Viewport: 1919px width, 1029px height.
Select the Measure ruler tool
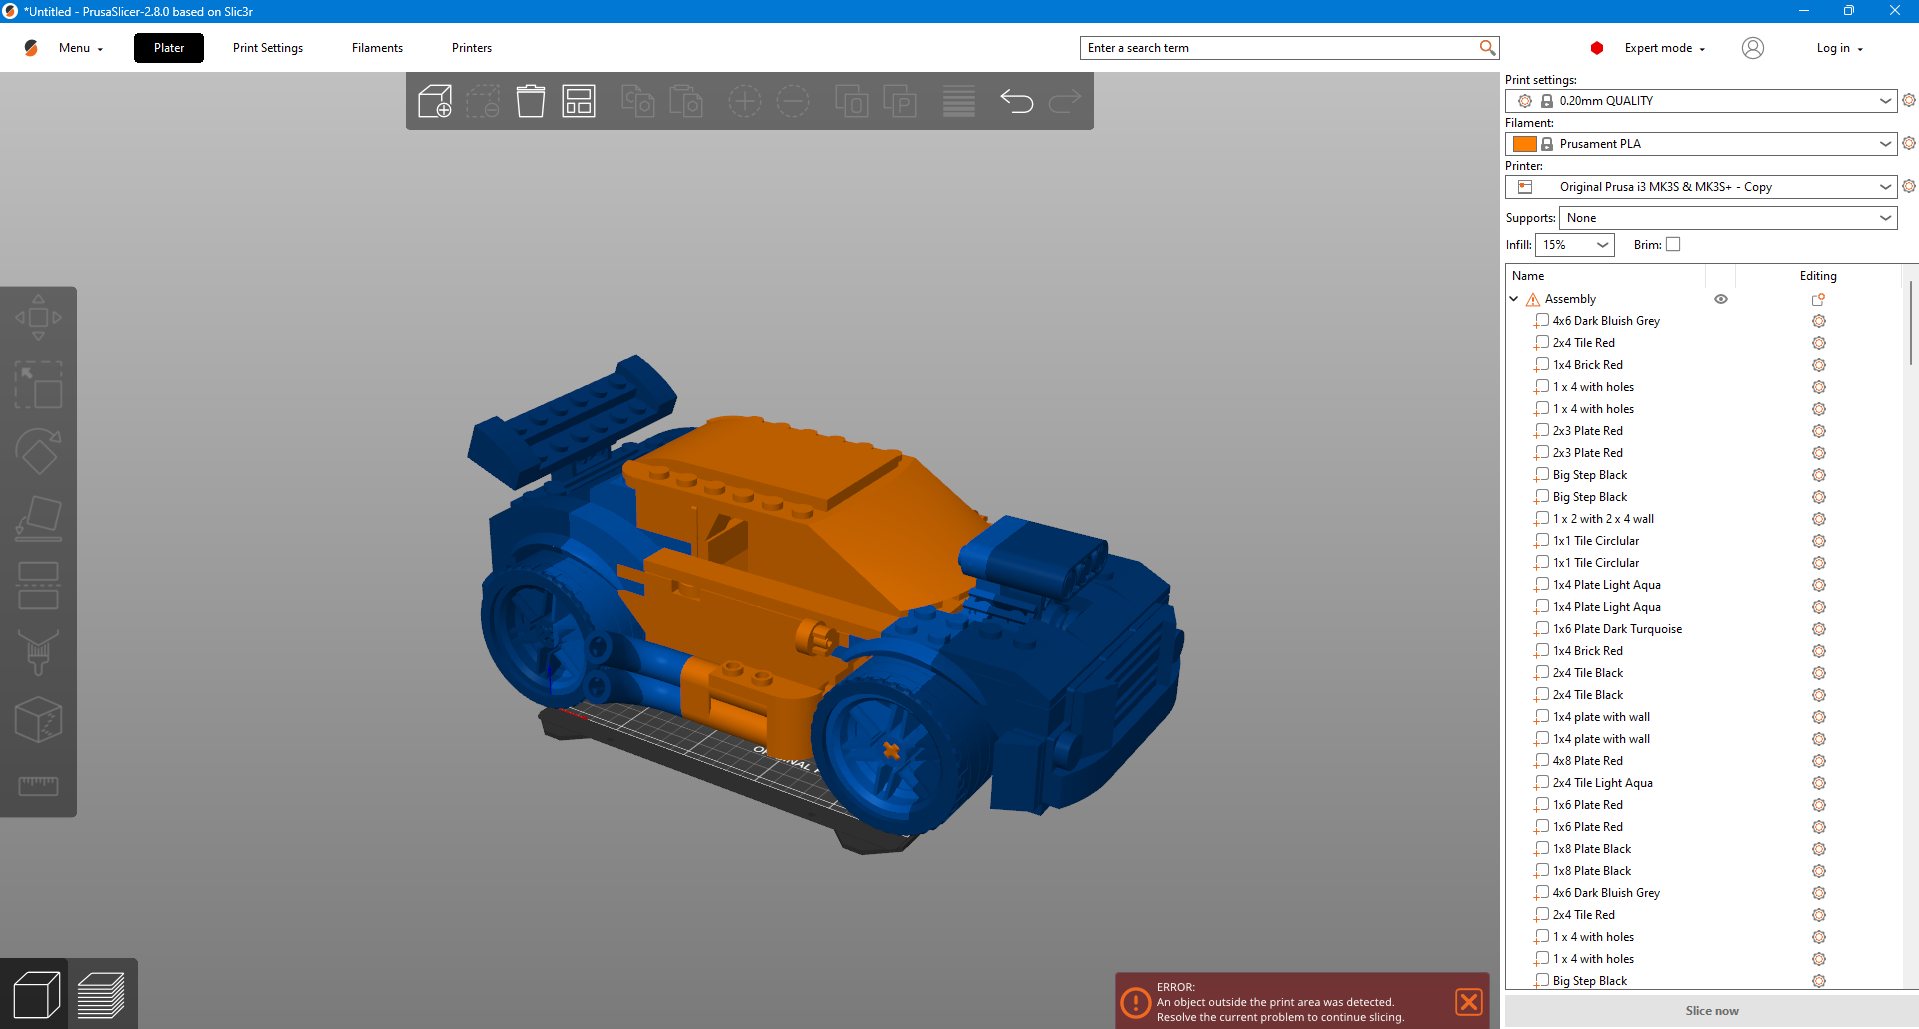click(38, 786)
